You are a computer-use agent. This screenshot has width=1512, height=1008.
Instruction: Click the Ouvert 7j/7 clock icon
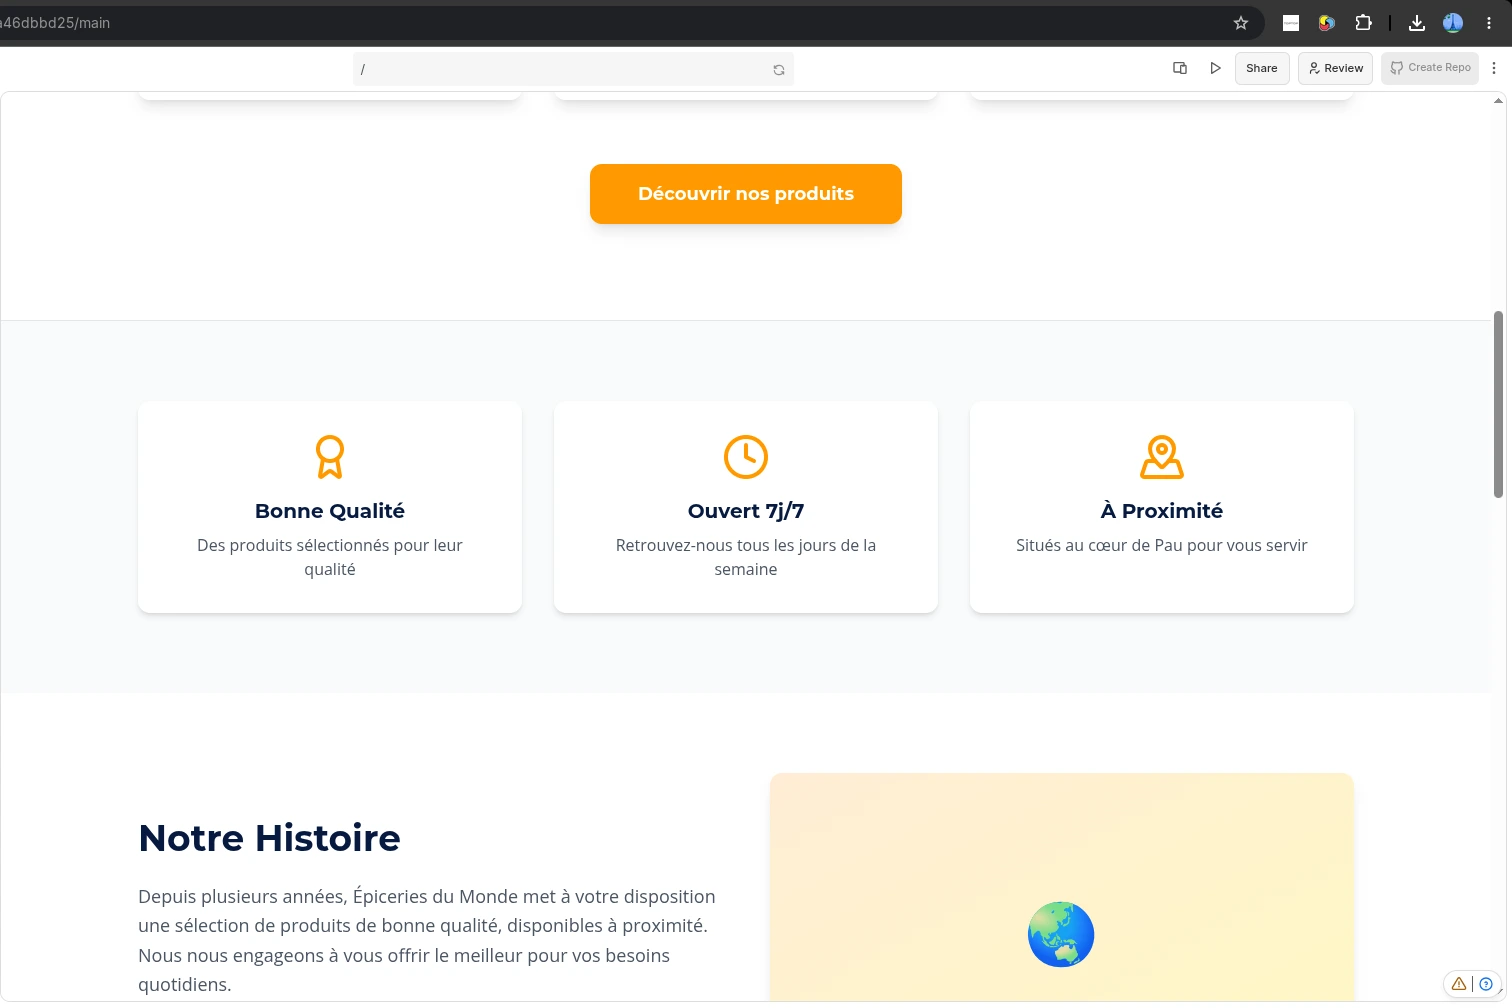[746, 457]
